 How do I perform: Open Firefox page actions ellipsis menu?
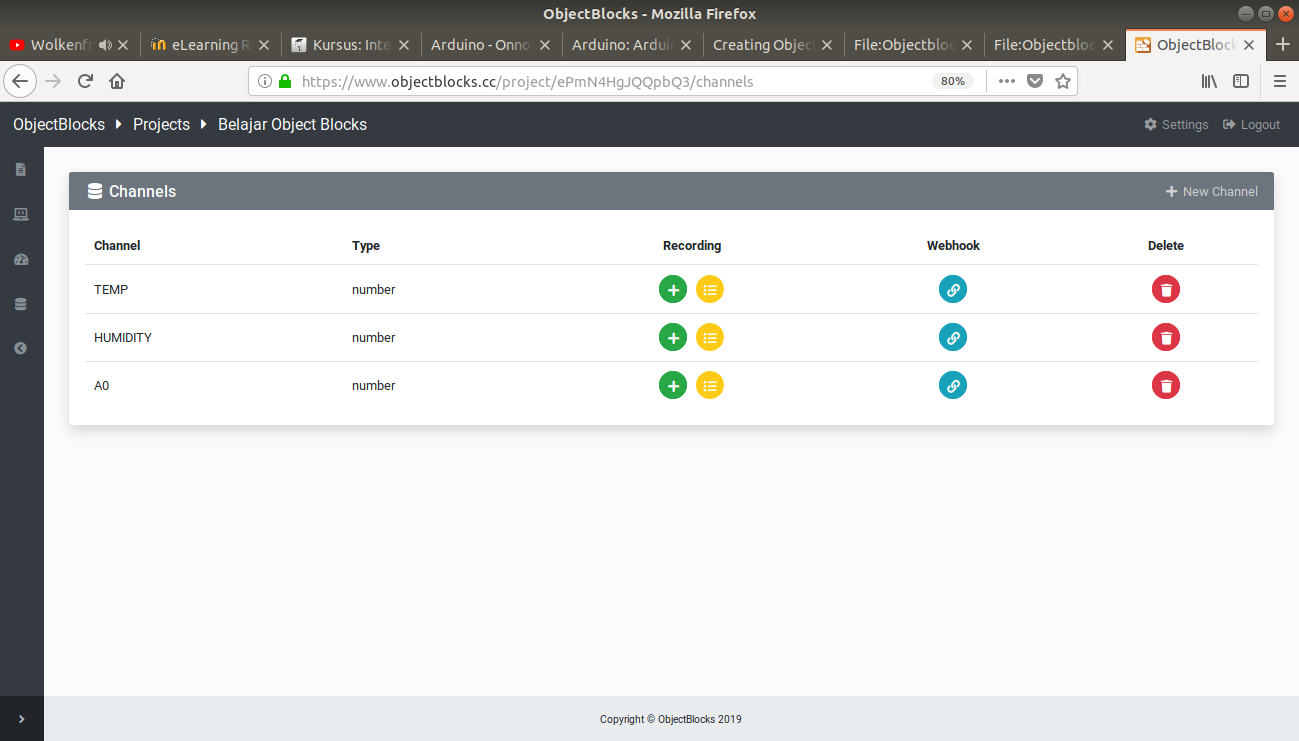coord(1006,81)
